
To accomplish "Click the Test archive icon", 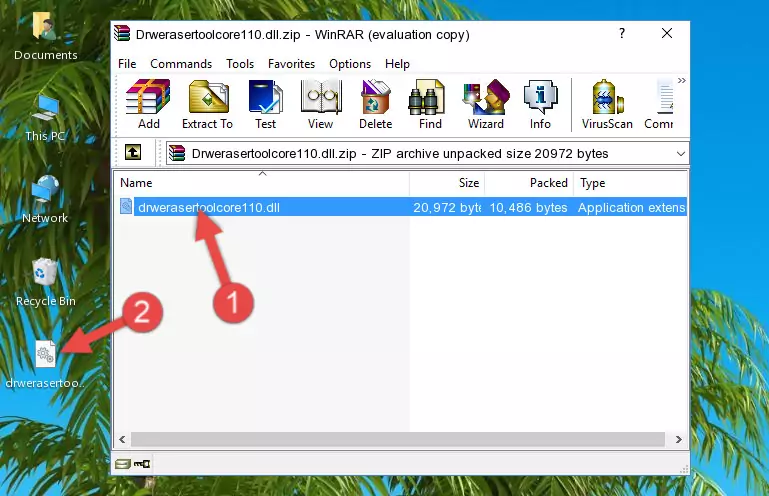I will [265, 104].
